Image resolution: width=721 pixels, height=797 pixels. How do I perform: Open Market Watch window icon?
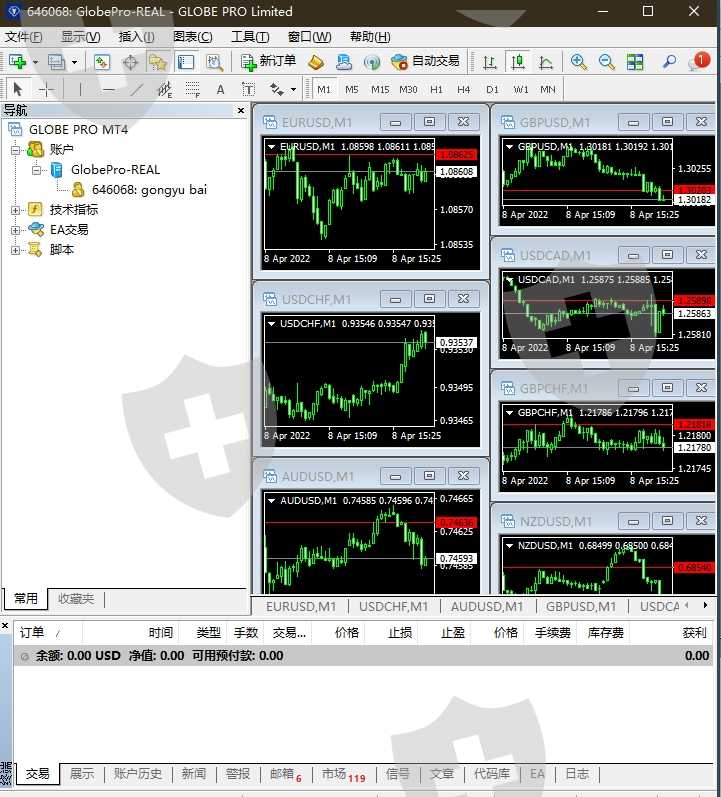tap(102, 62)
